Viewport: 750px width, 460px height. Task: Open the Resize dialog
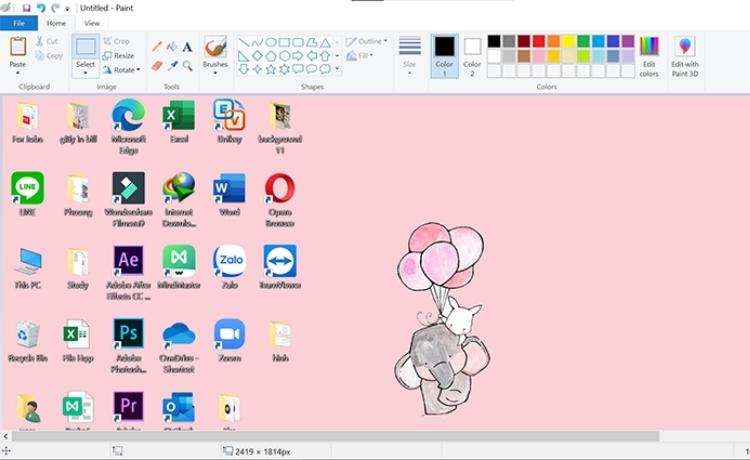pyautogui.click(x=118, y=55)
